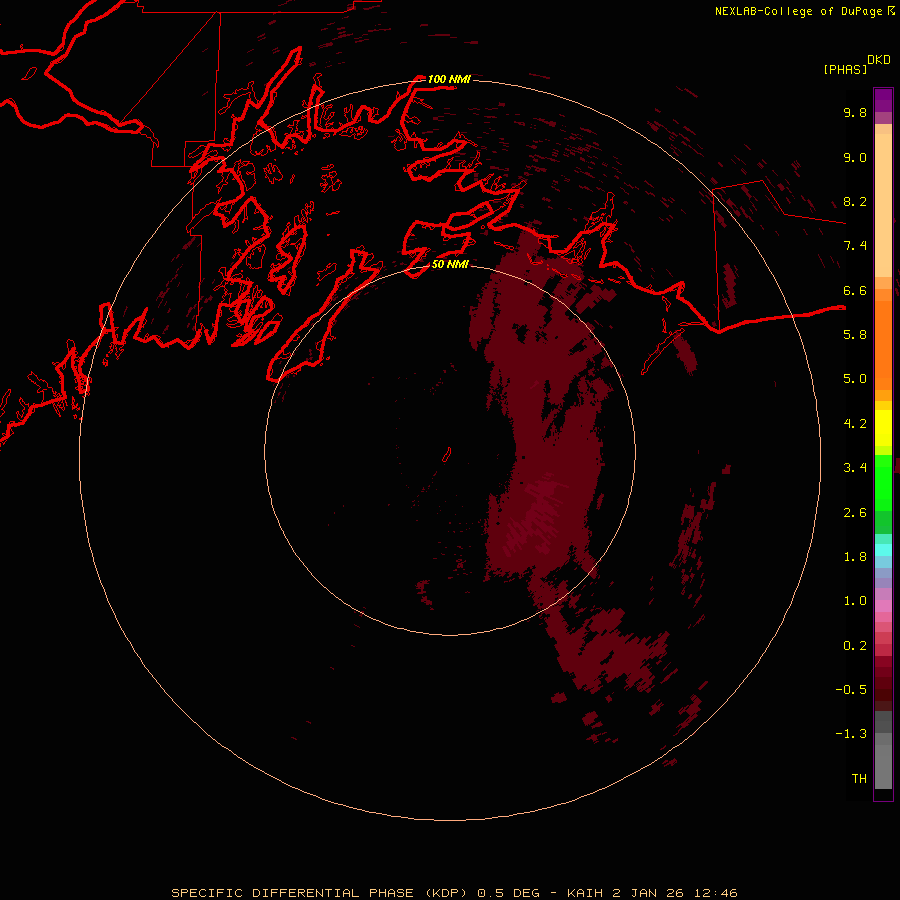Click the 0.2 legend value
Viewport: 900px width, 900px height.
855,646
